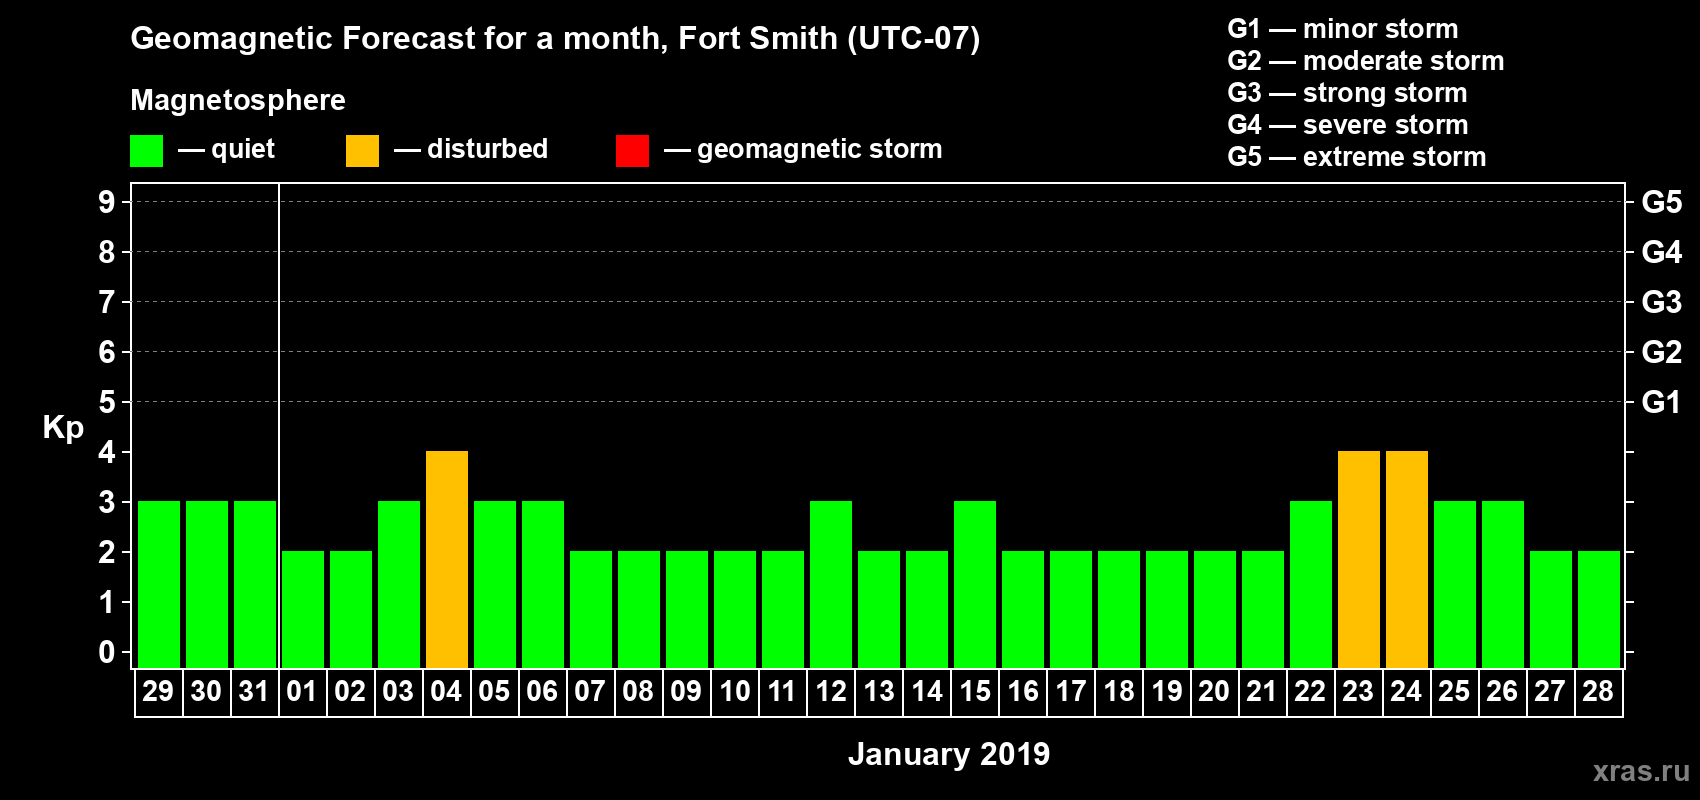Click the 'G3 — strong storm' legend line
The image size is (1700, 800).
(x=1347, y=93)
